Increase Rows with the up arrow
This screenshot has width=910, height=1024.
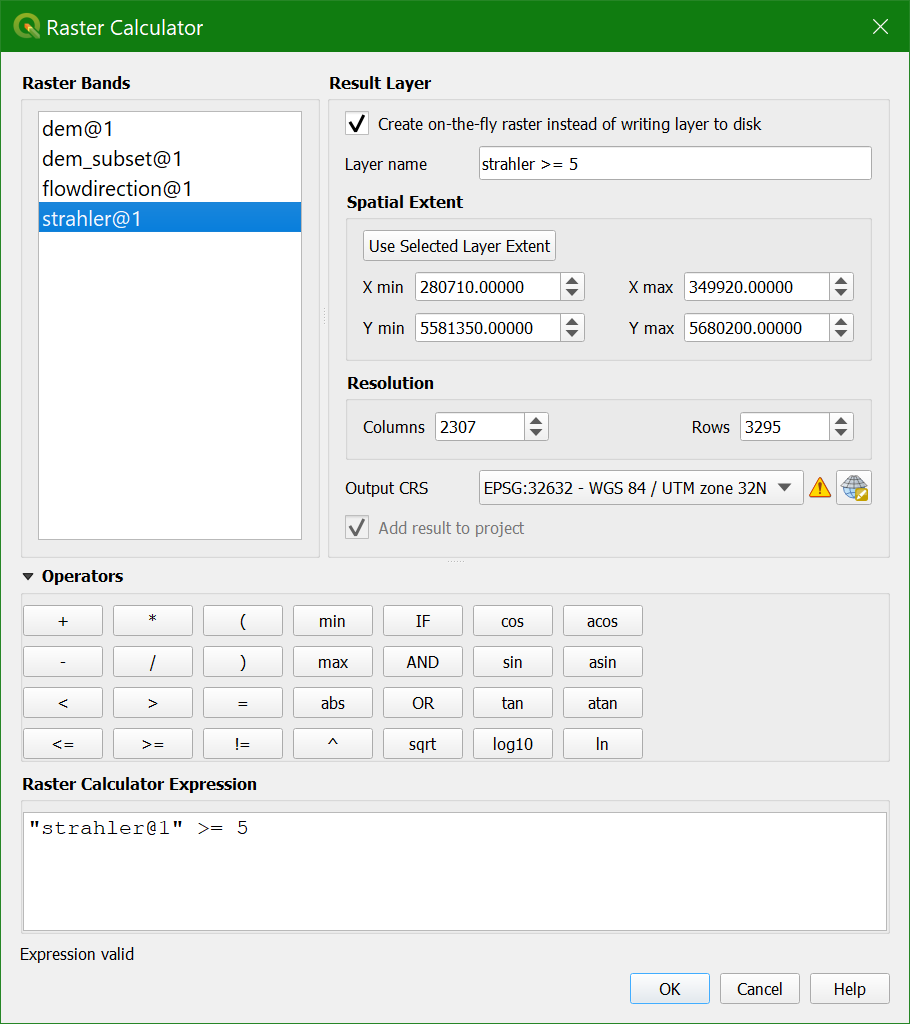pyautogui.click(x=841, y=421)
